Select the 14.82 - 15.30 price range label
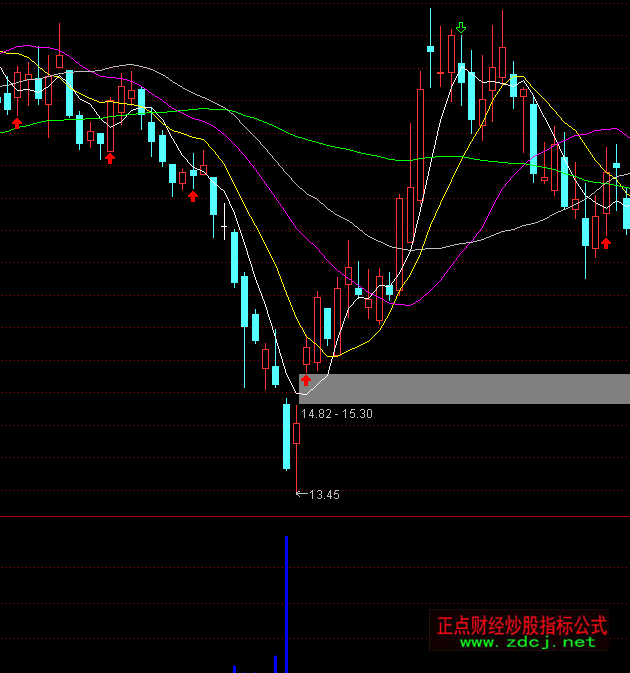Screen dimensions: 630x673 click(337, 413)
